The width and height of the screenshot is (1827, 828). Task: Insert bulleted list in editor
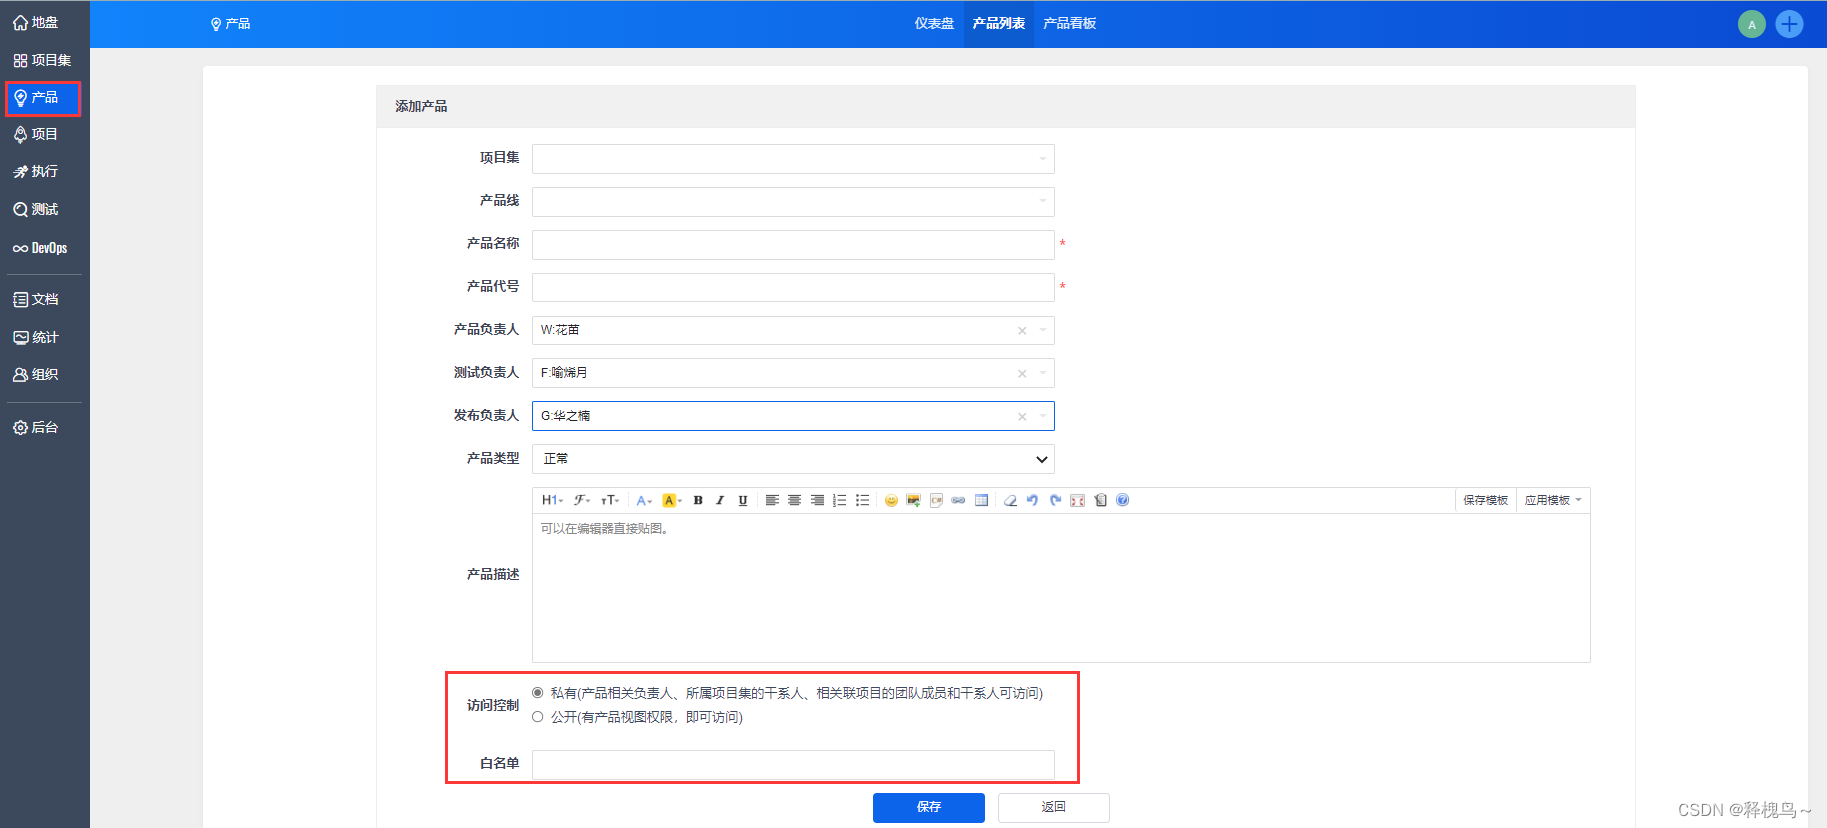tap(862, 500)
